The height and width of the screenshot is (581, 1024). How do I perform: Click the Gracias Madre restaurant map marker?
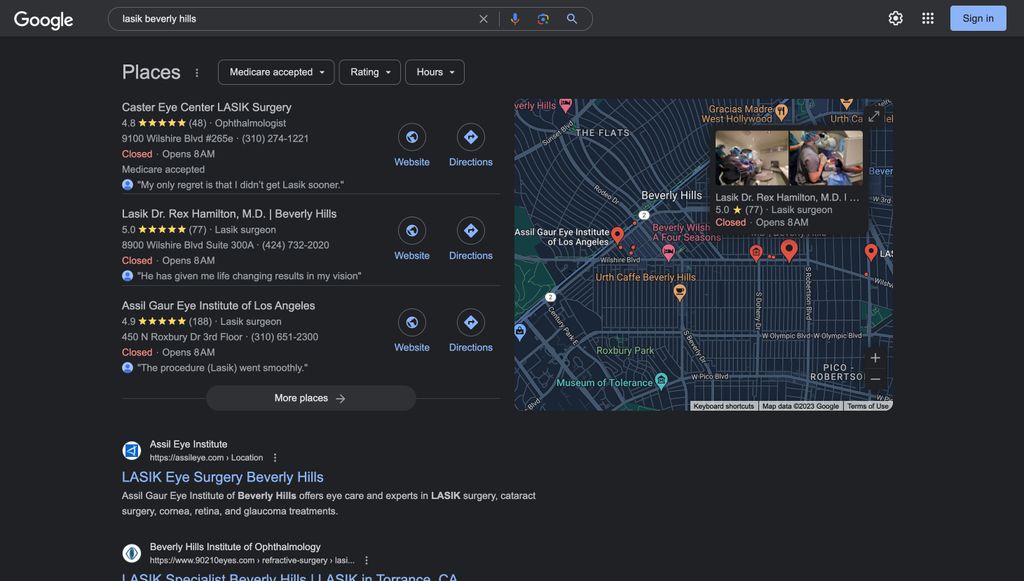781,112
